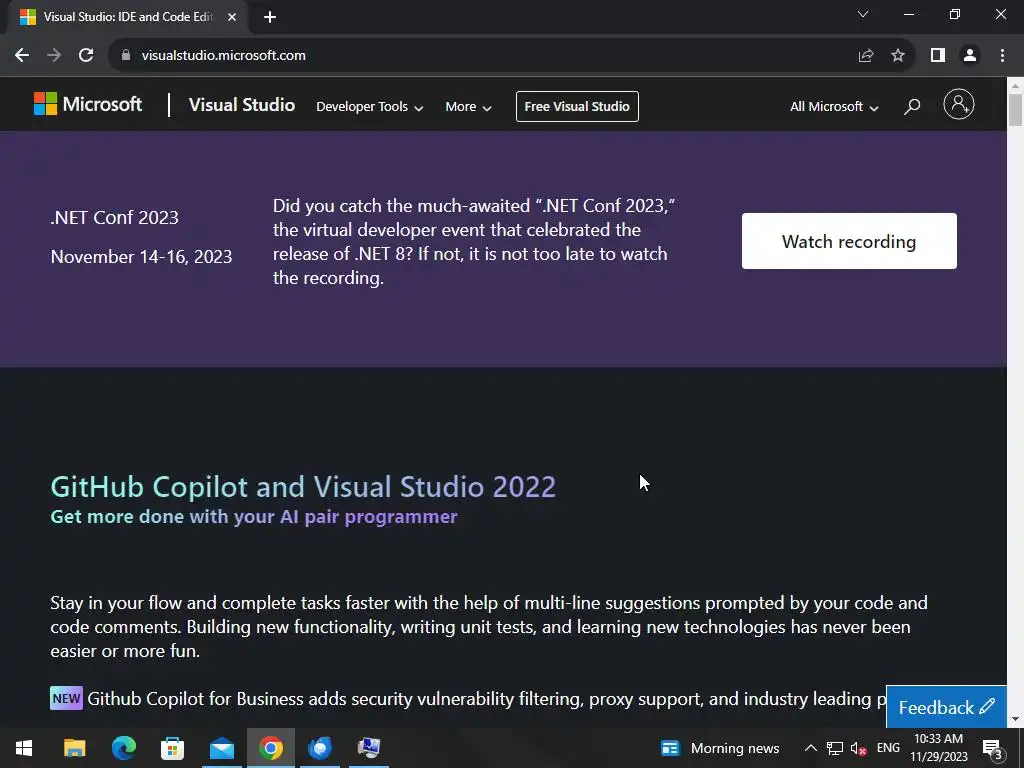Open the remote desktop monitor taskbar icon
The width and height of the screenshot is (1024, 768).
click(369, 748)
